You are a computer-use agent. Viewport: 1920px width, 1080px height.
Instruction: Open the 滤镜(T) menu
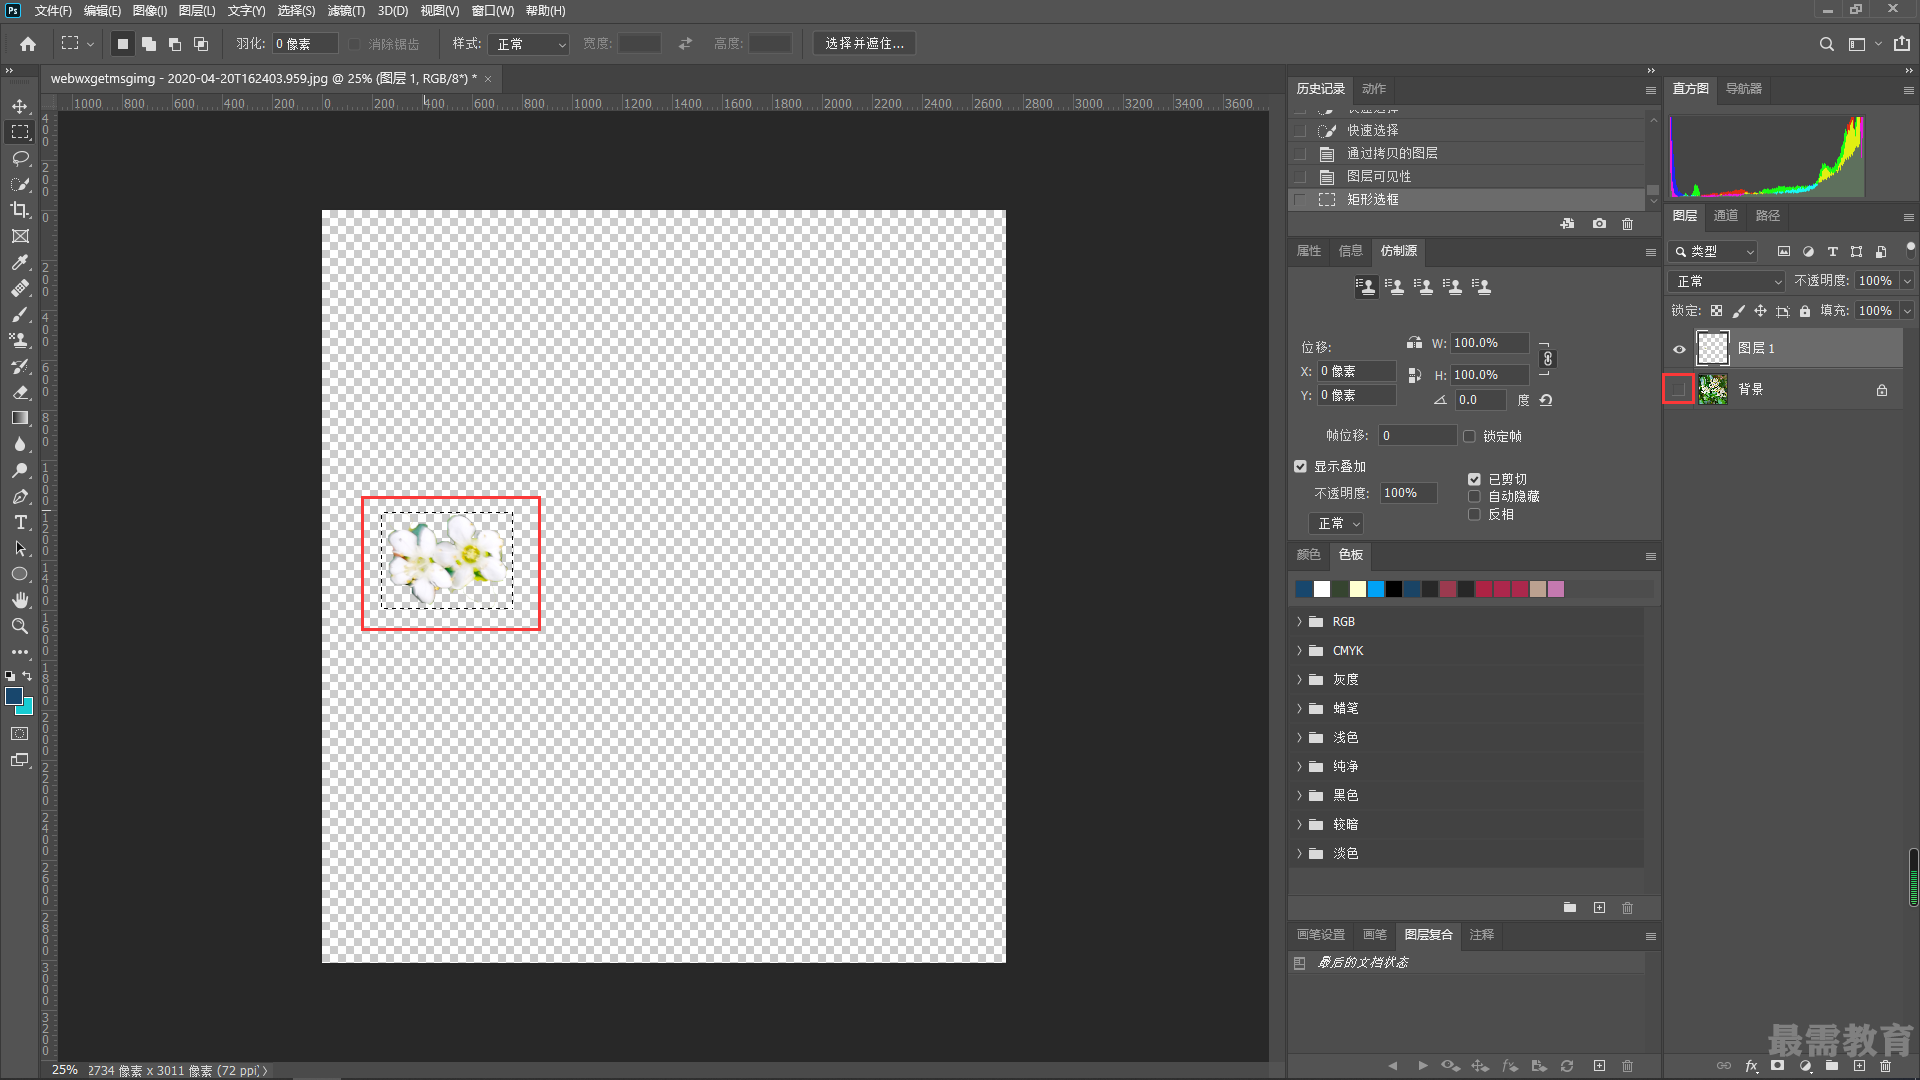pos(346,11)
